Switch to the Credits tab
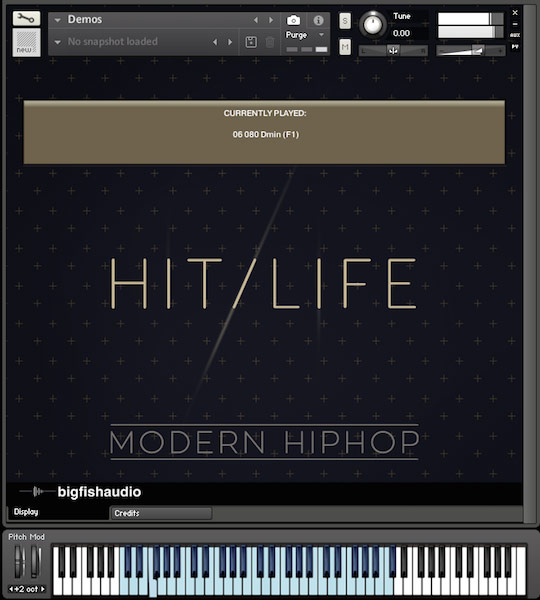Image resolution: width=540 pixels, height=600 pixels. tap(161, 513)
